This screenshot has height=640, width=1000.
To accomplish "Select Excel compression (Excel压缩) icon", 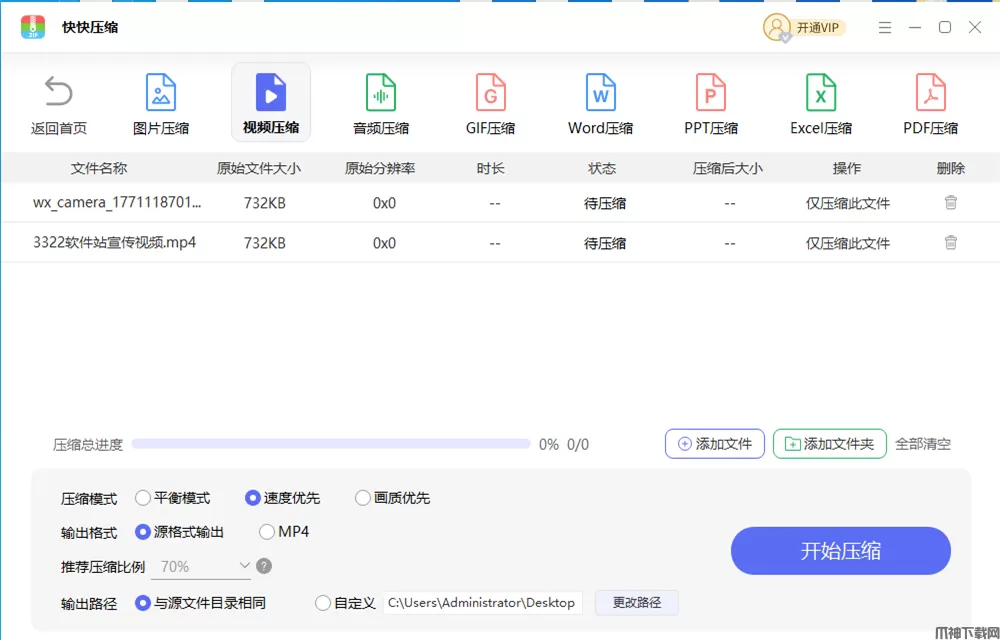I will [821, 104].
